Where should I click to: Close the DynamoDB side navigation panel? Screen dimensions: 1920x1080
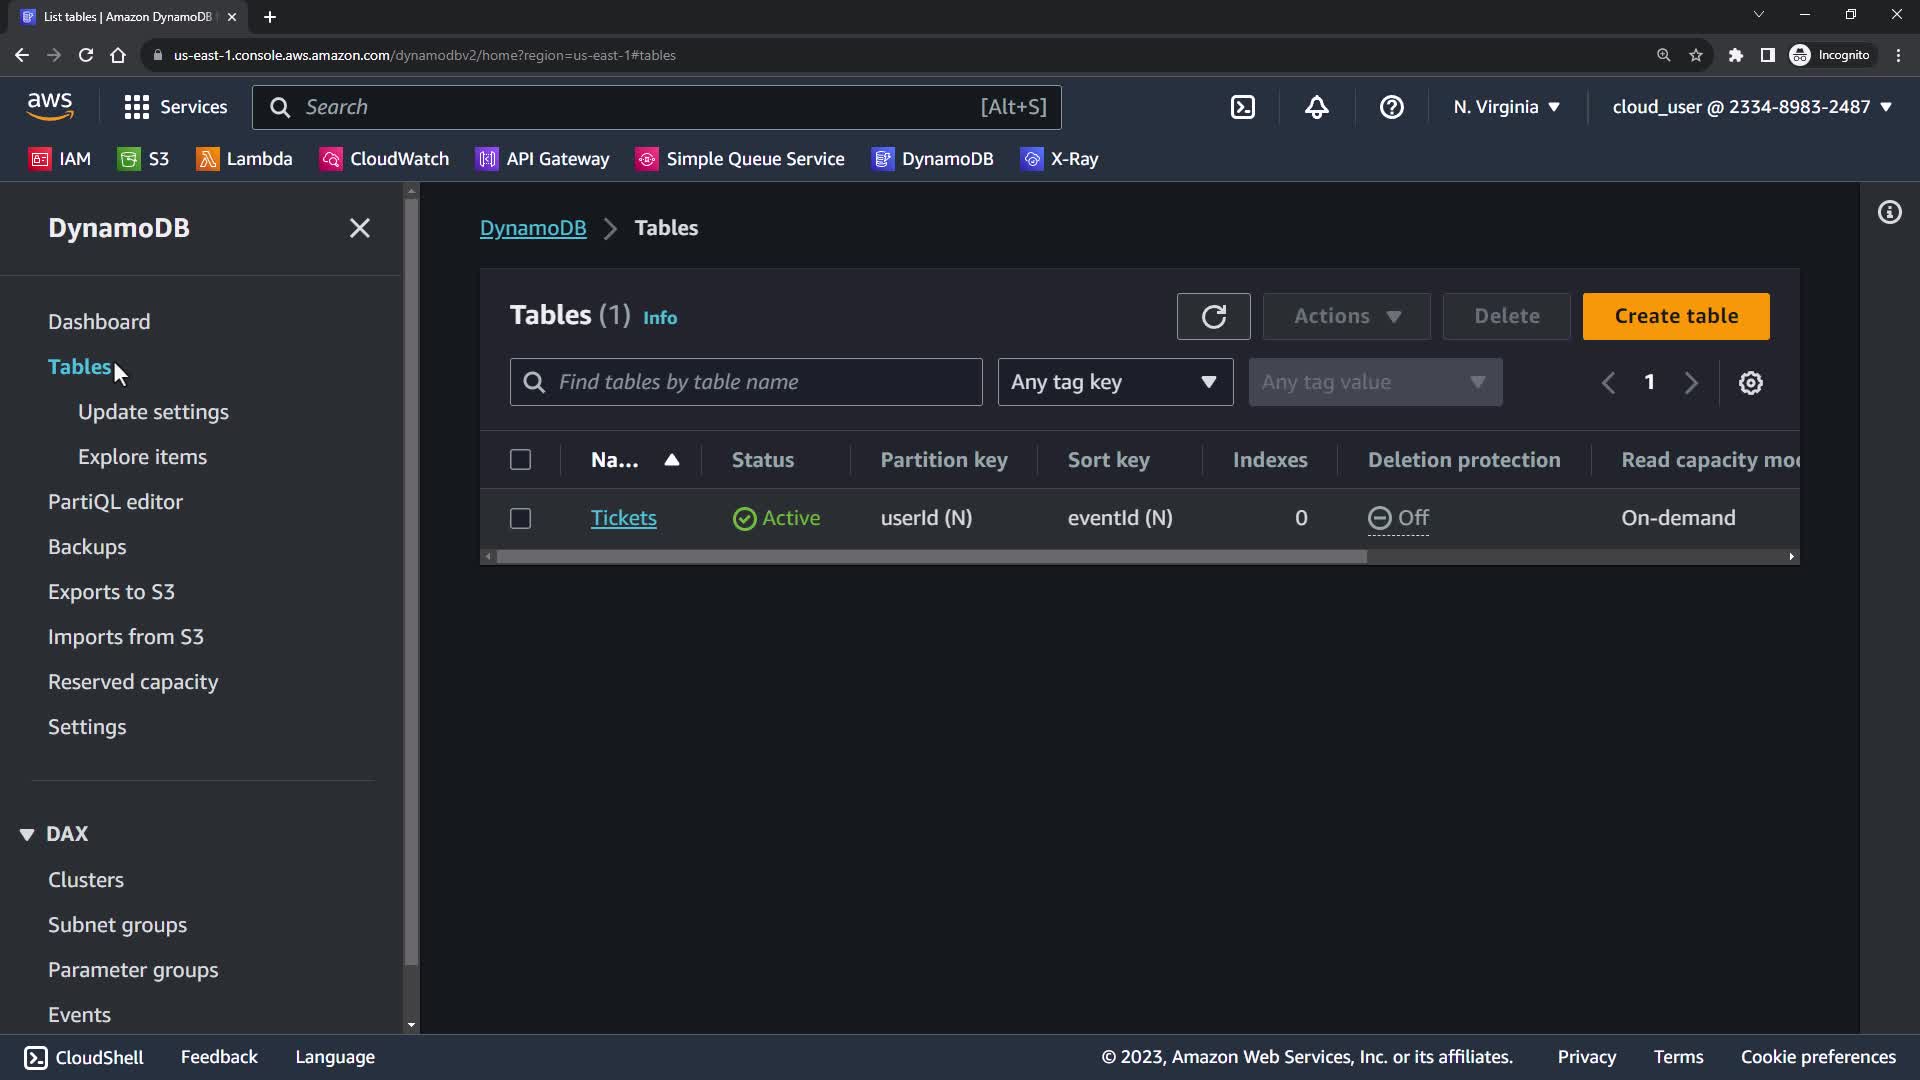tap(360, 228)
